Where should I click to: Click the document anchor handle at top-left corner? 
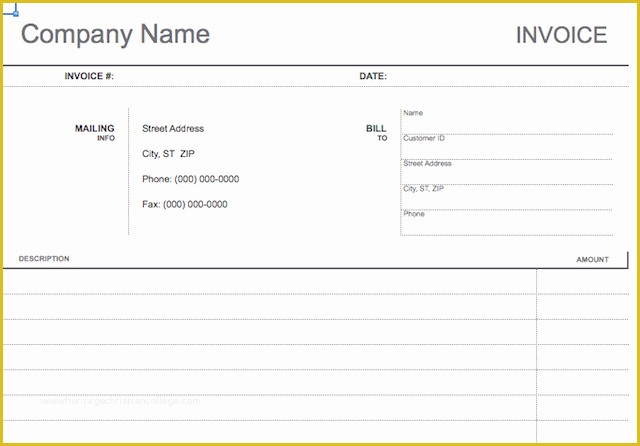16,13
